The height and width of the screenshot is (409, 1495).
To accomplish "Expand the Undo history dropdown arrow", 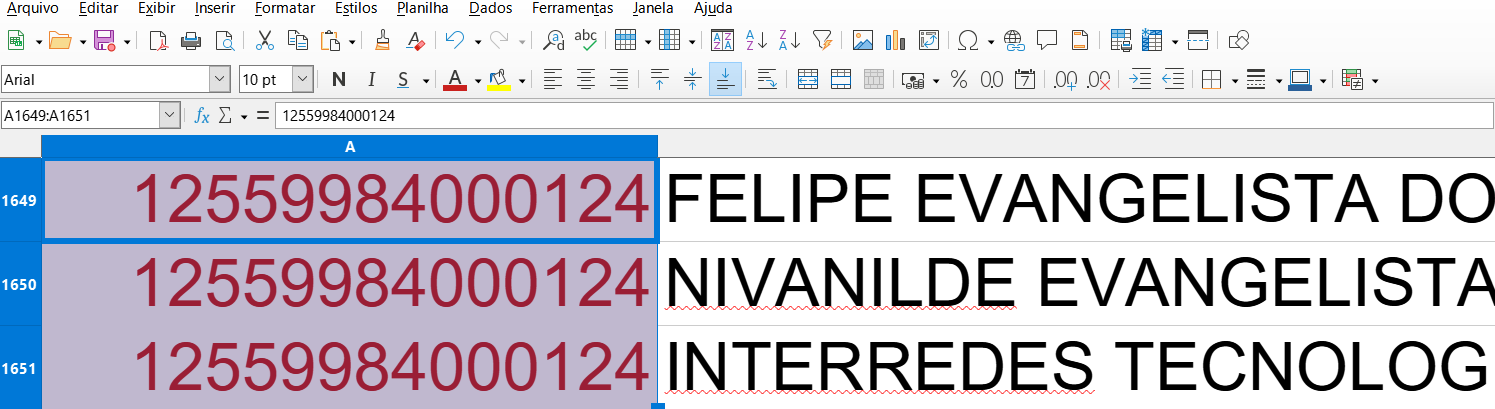I will 478,42.
